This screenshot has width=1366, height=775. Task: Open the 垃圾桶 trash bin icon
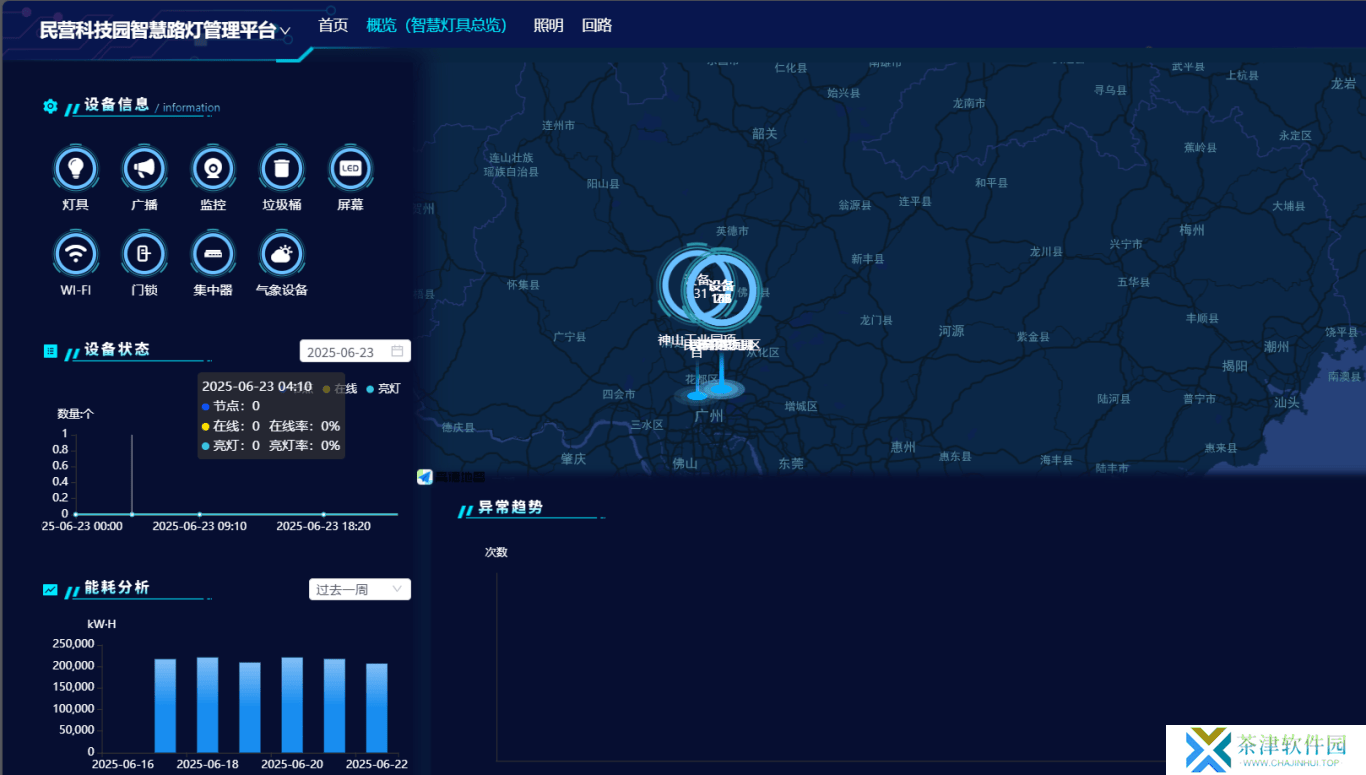tap(282, 169)
